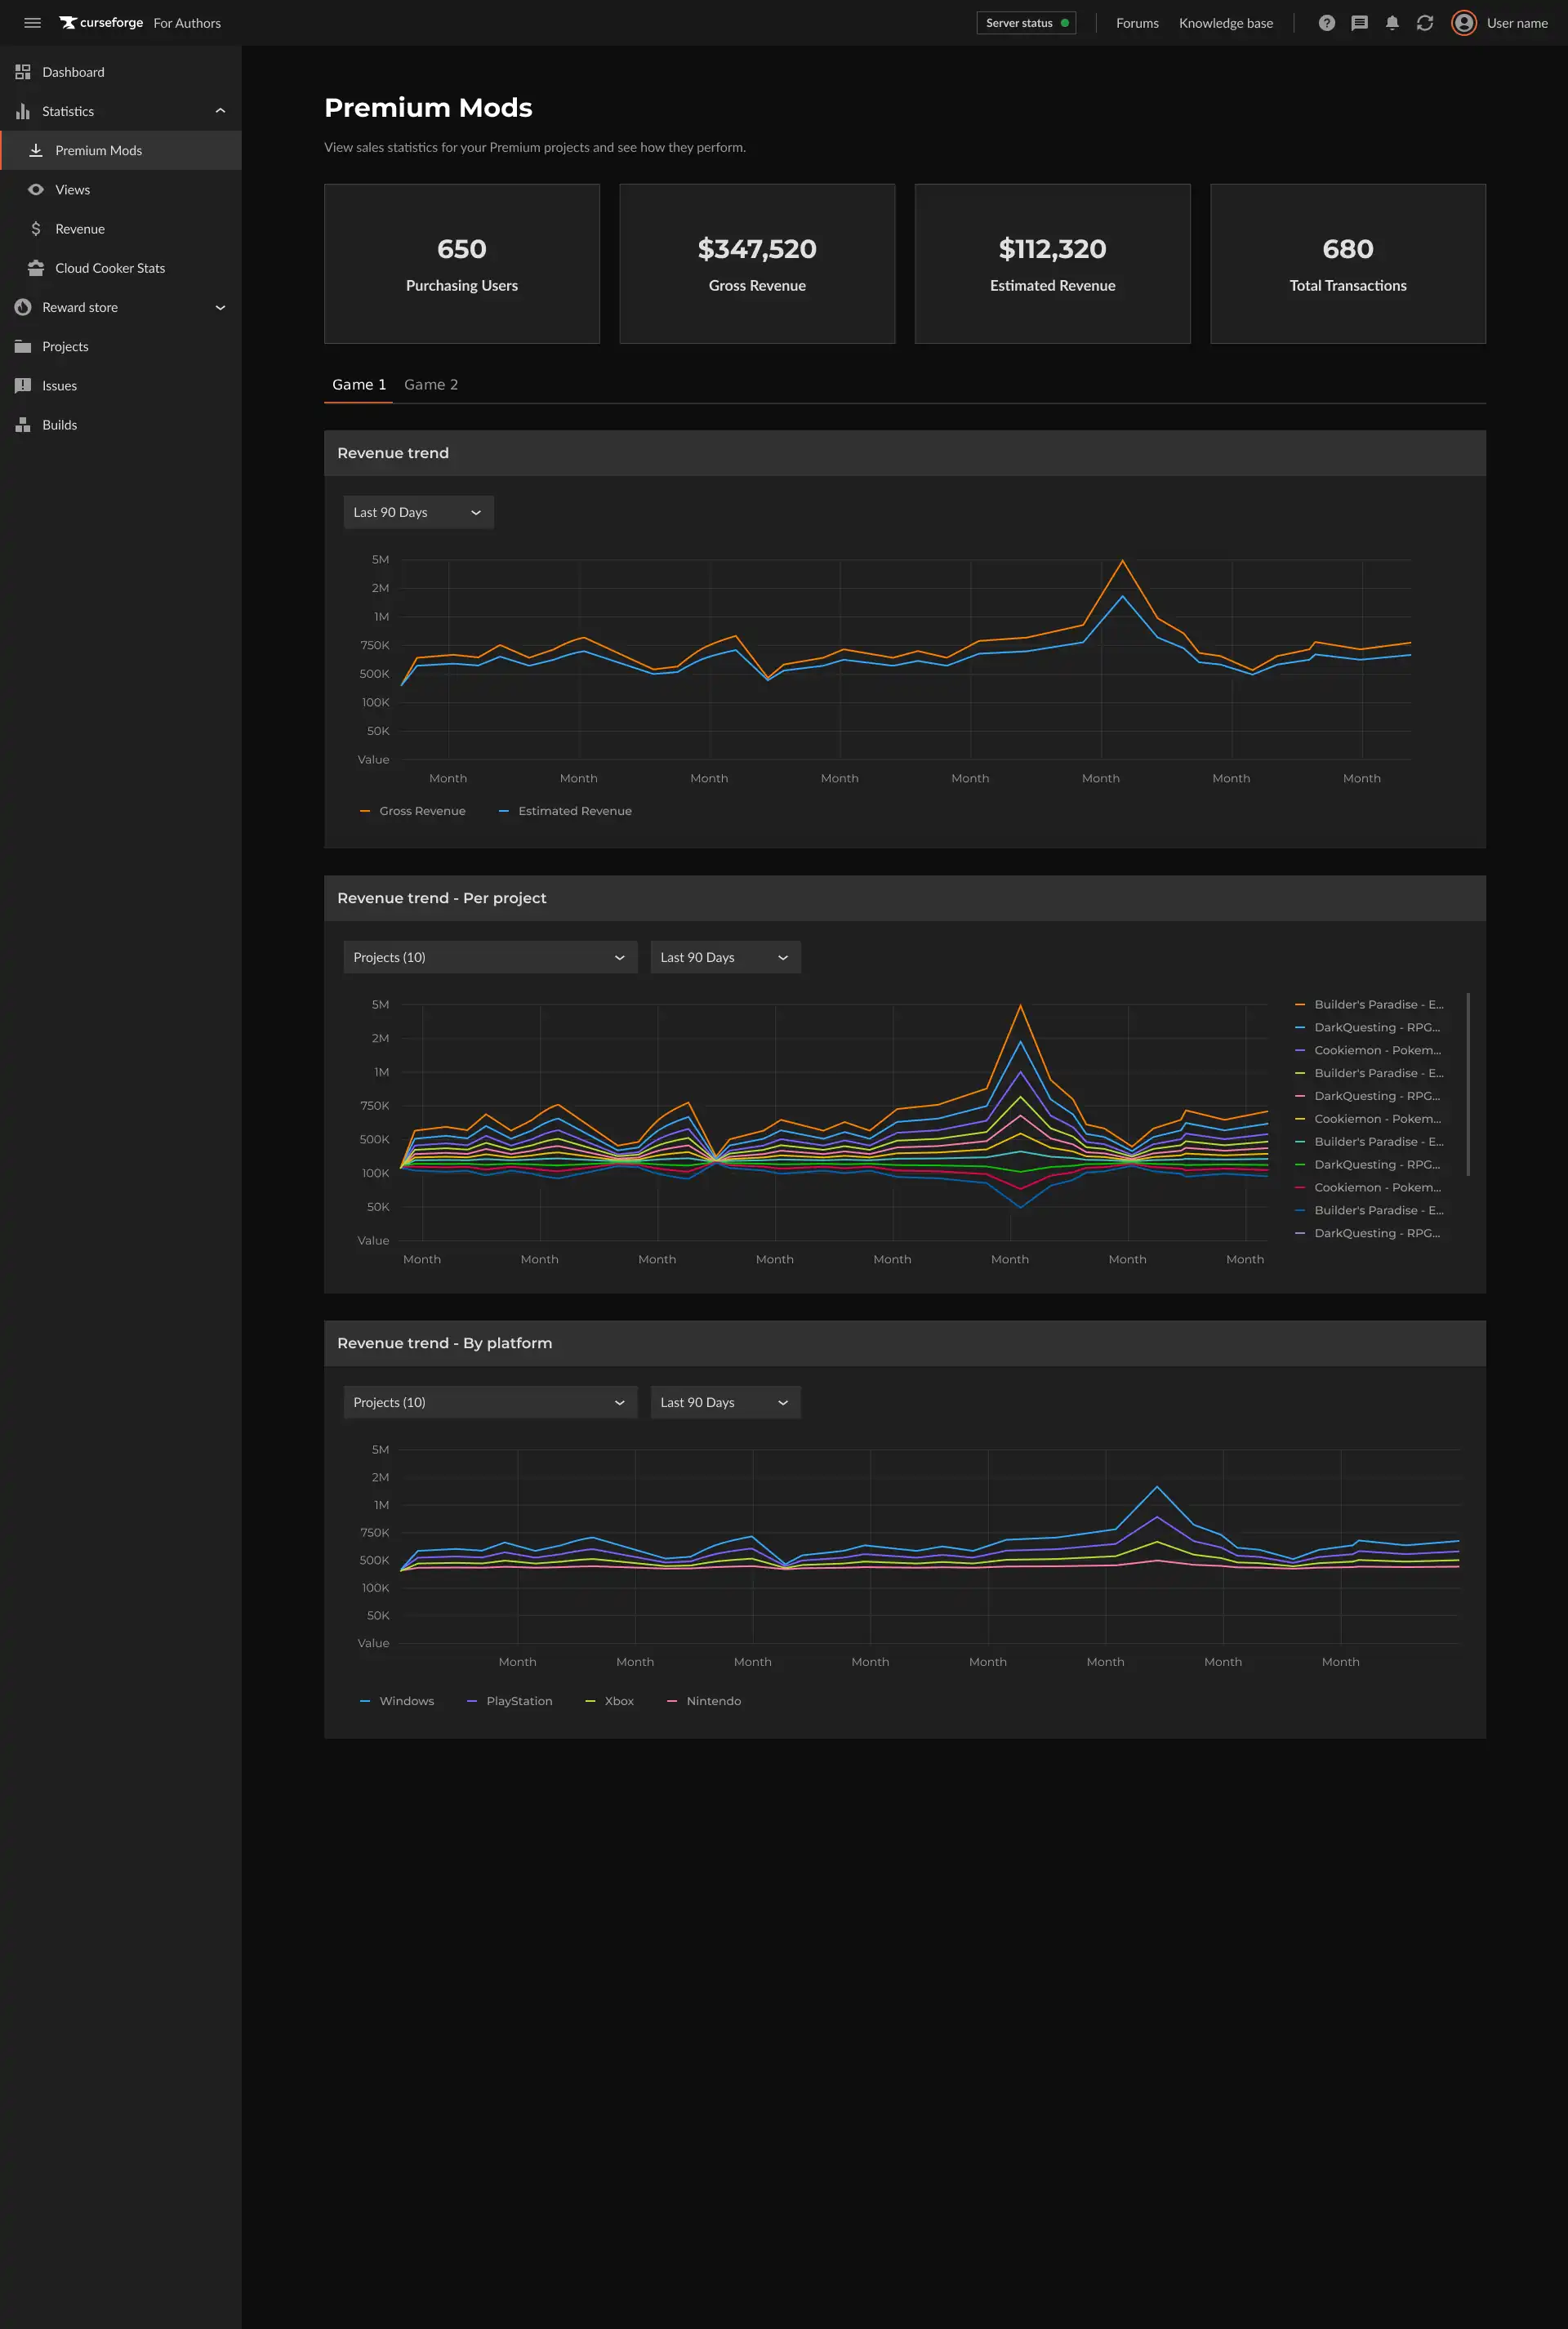Click the green server status indicator
Image resolution: width=1568 pixels, height=2329 pixels.
(x=1064, y=23)
